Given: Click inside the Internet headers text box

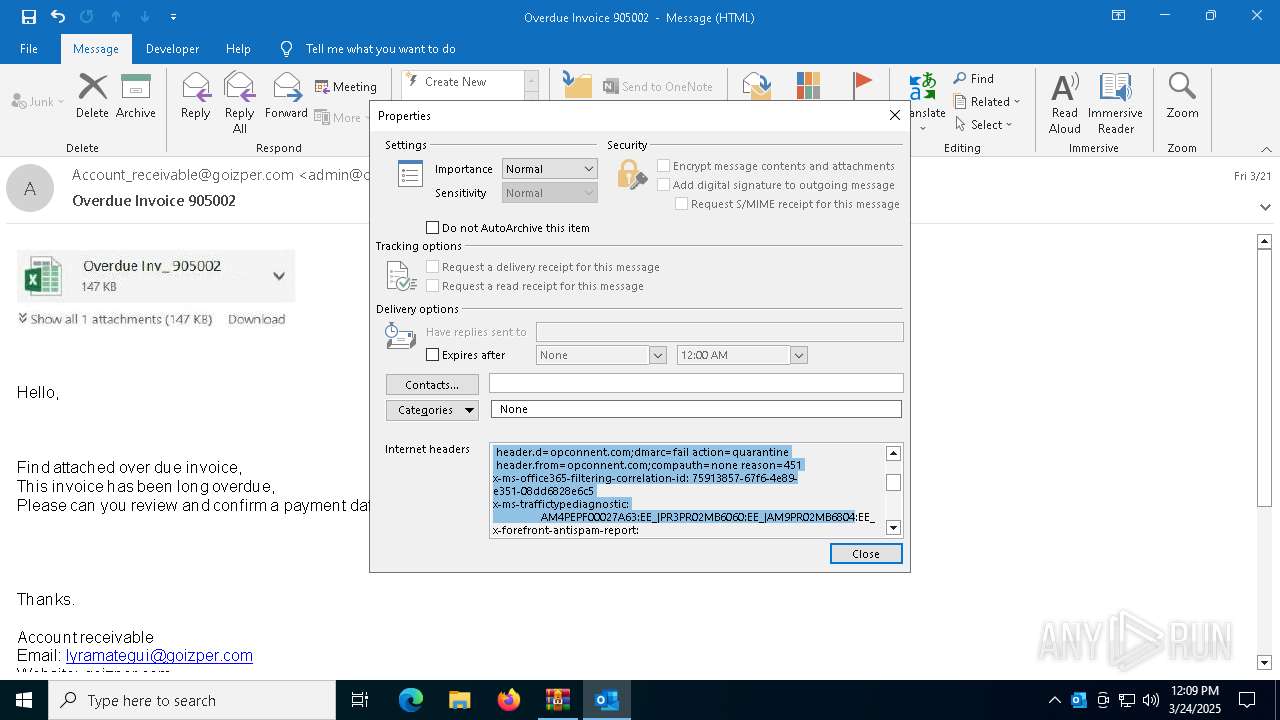Looking at the screenshot, I should pos(687,491).
